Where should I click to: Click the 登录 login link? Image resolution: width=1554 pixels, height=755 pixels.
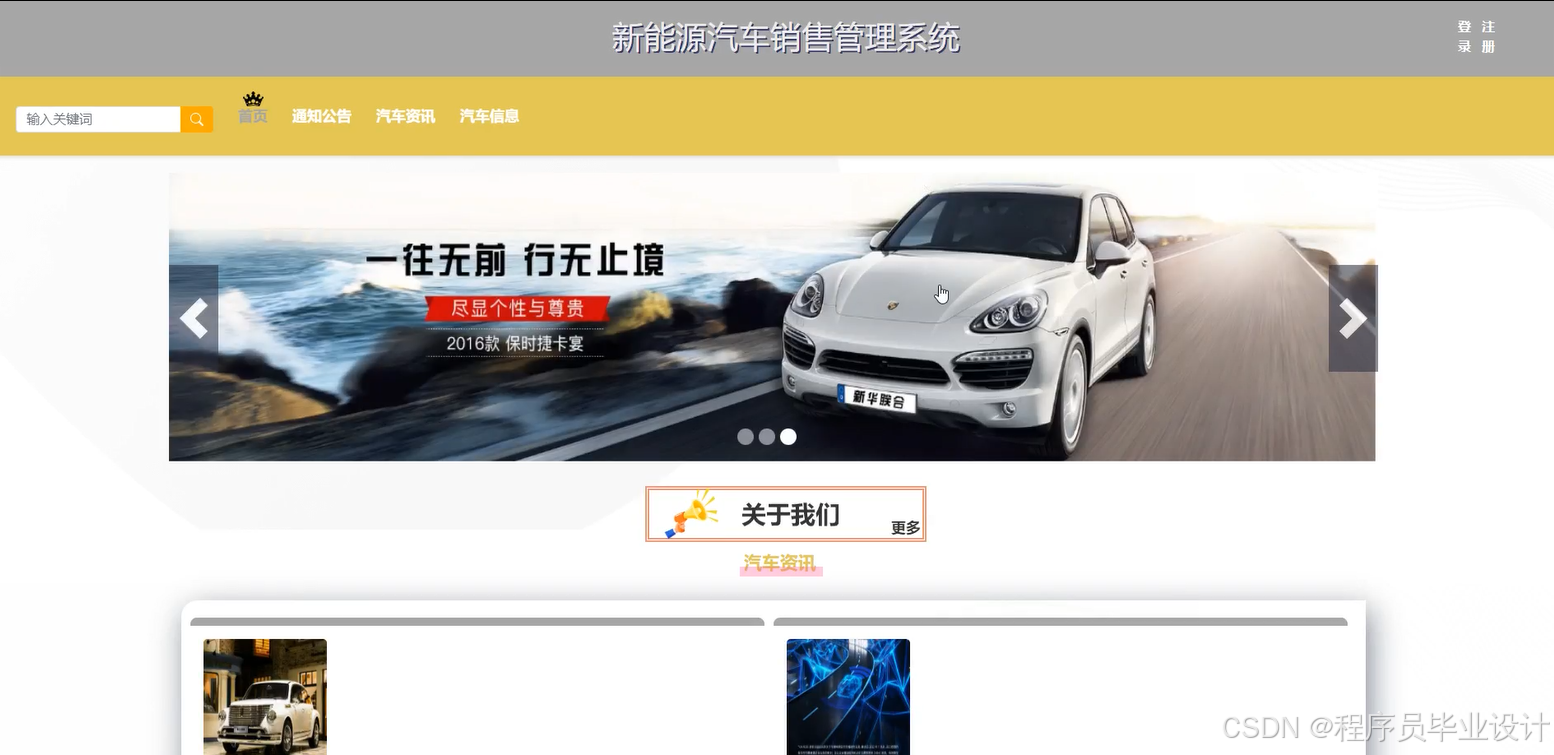[1464, 37]
